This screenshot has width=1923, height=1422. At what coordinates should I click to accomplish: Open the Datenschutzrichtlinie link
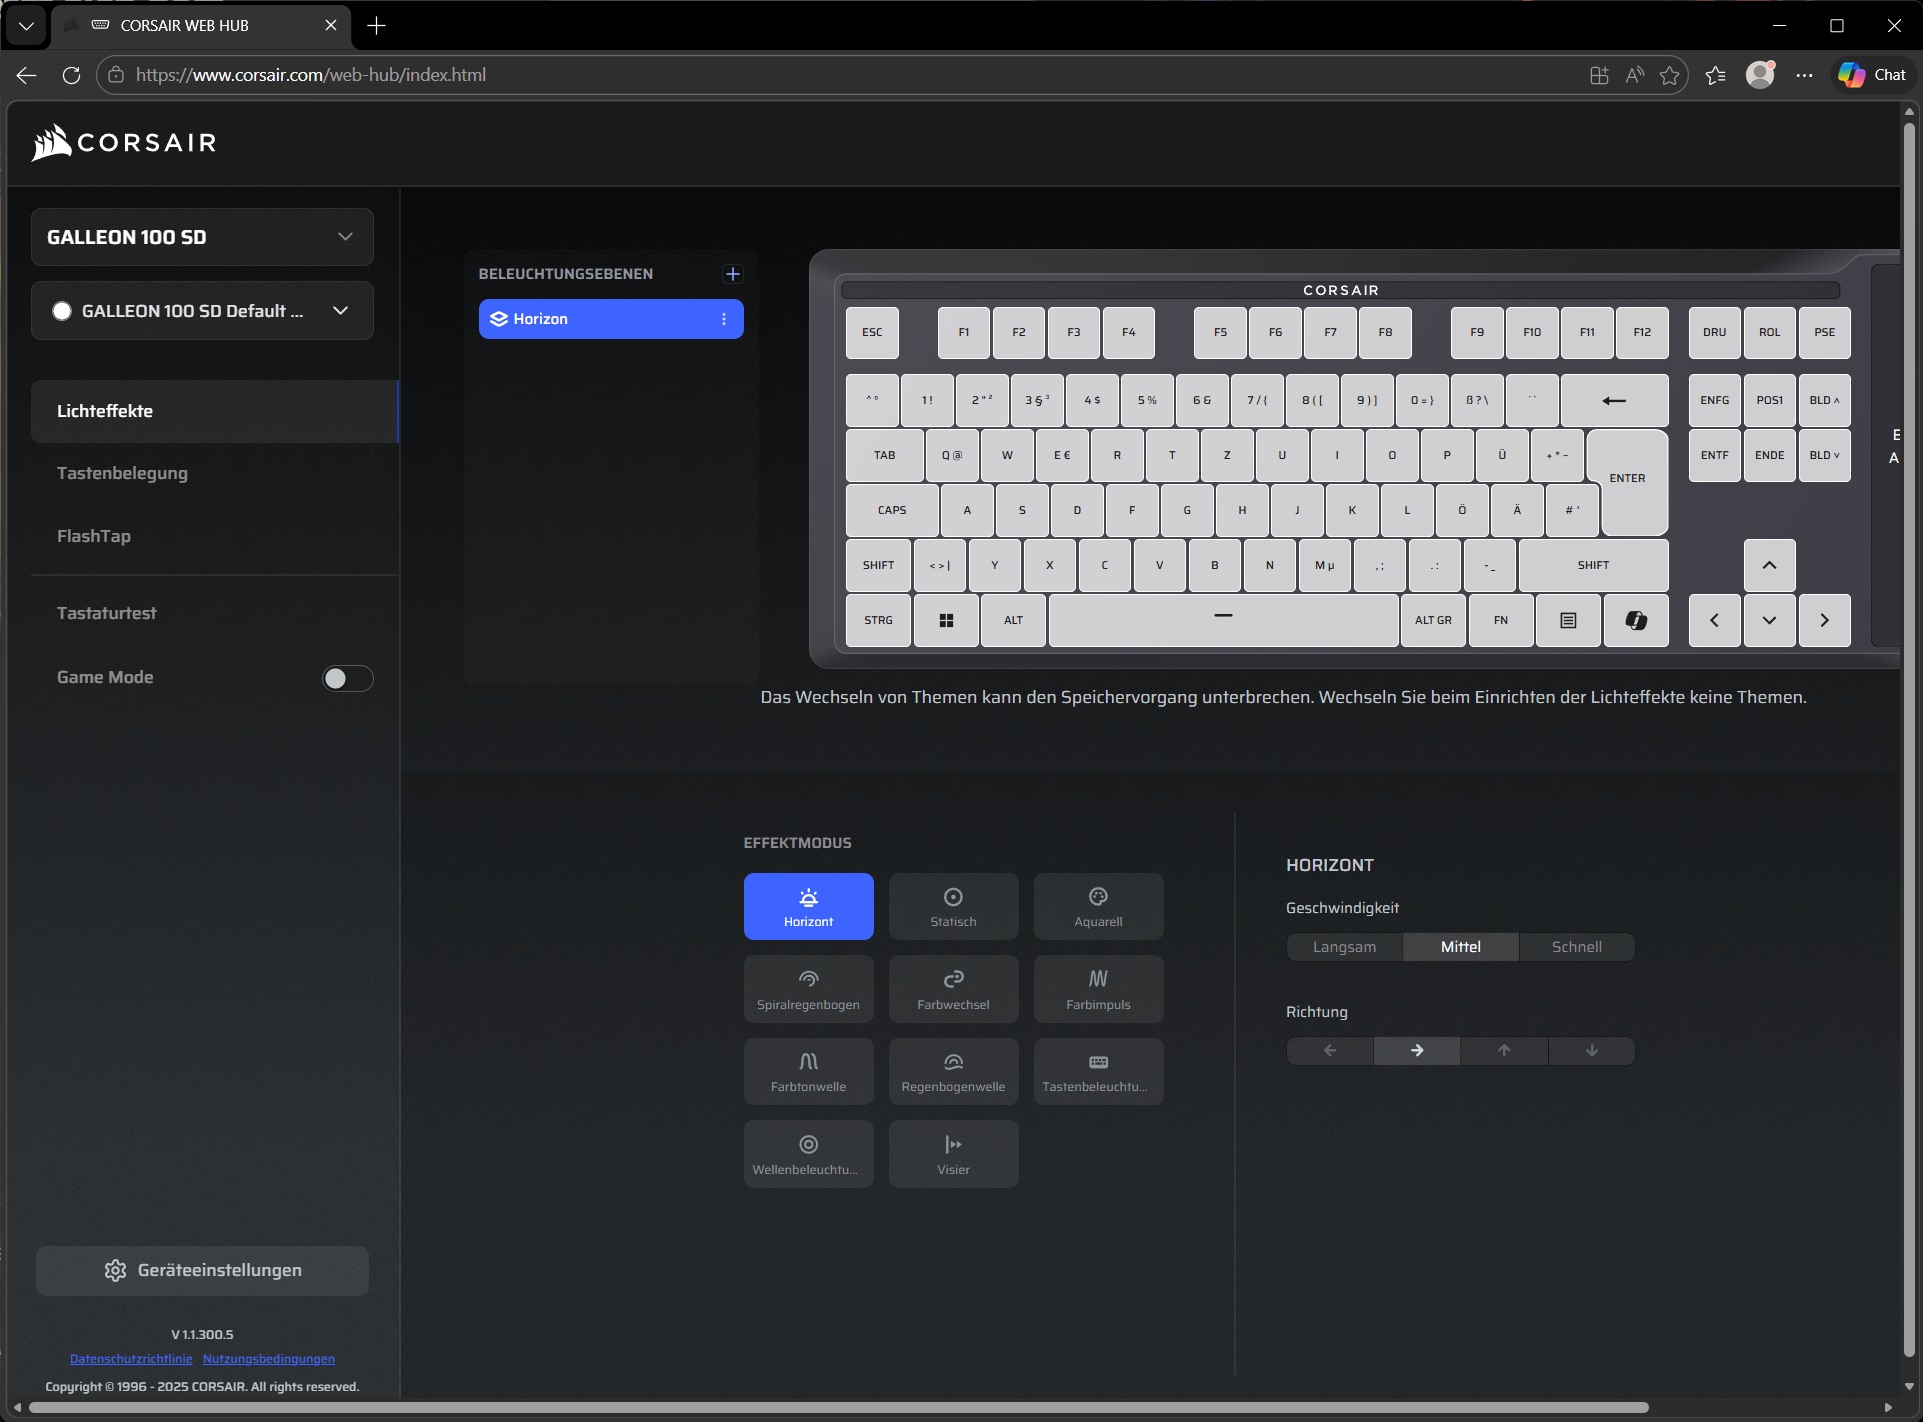(x=131, y=1359)
